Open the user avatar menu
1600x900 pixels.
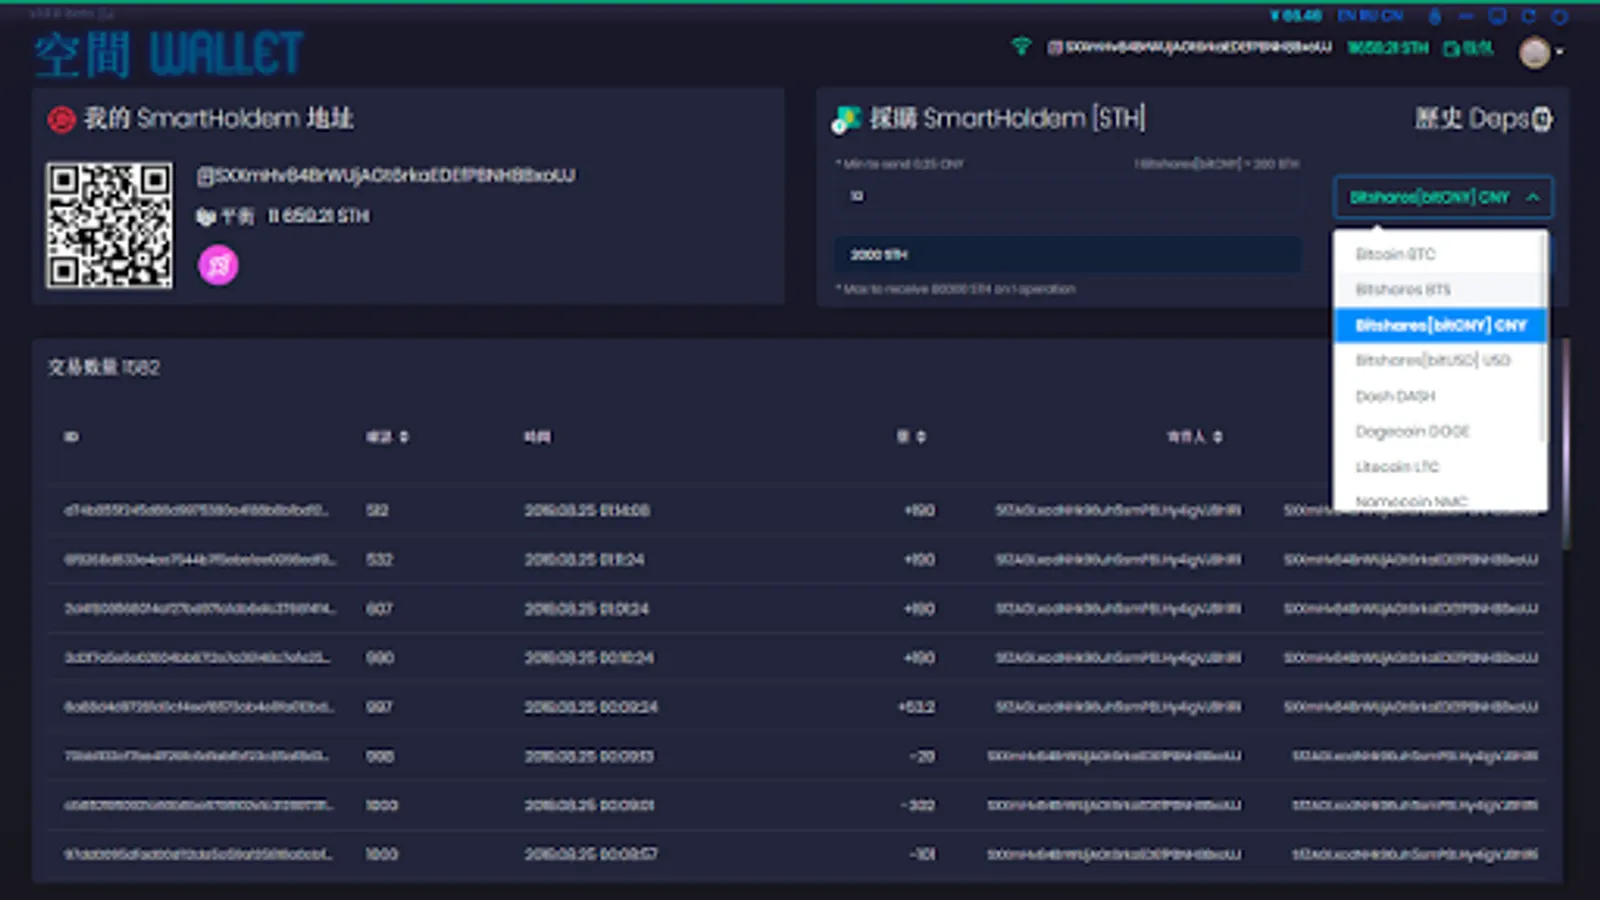[1534, 52]
